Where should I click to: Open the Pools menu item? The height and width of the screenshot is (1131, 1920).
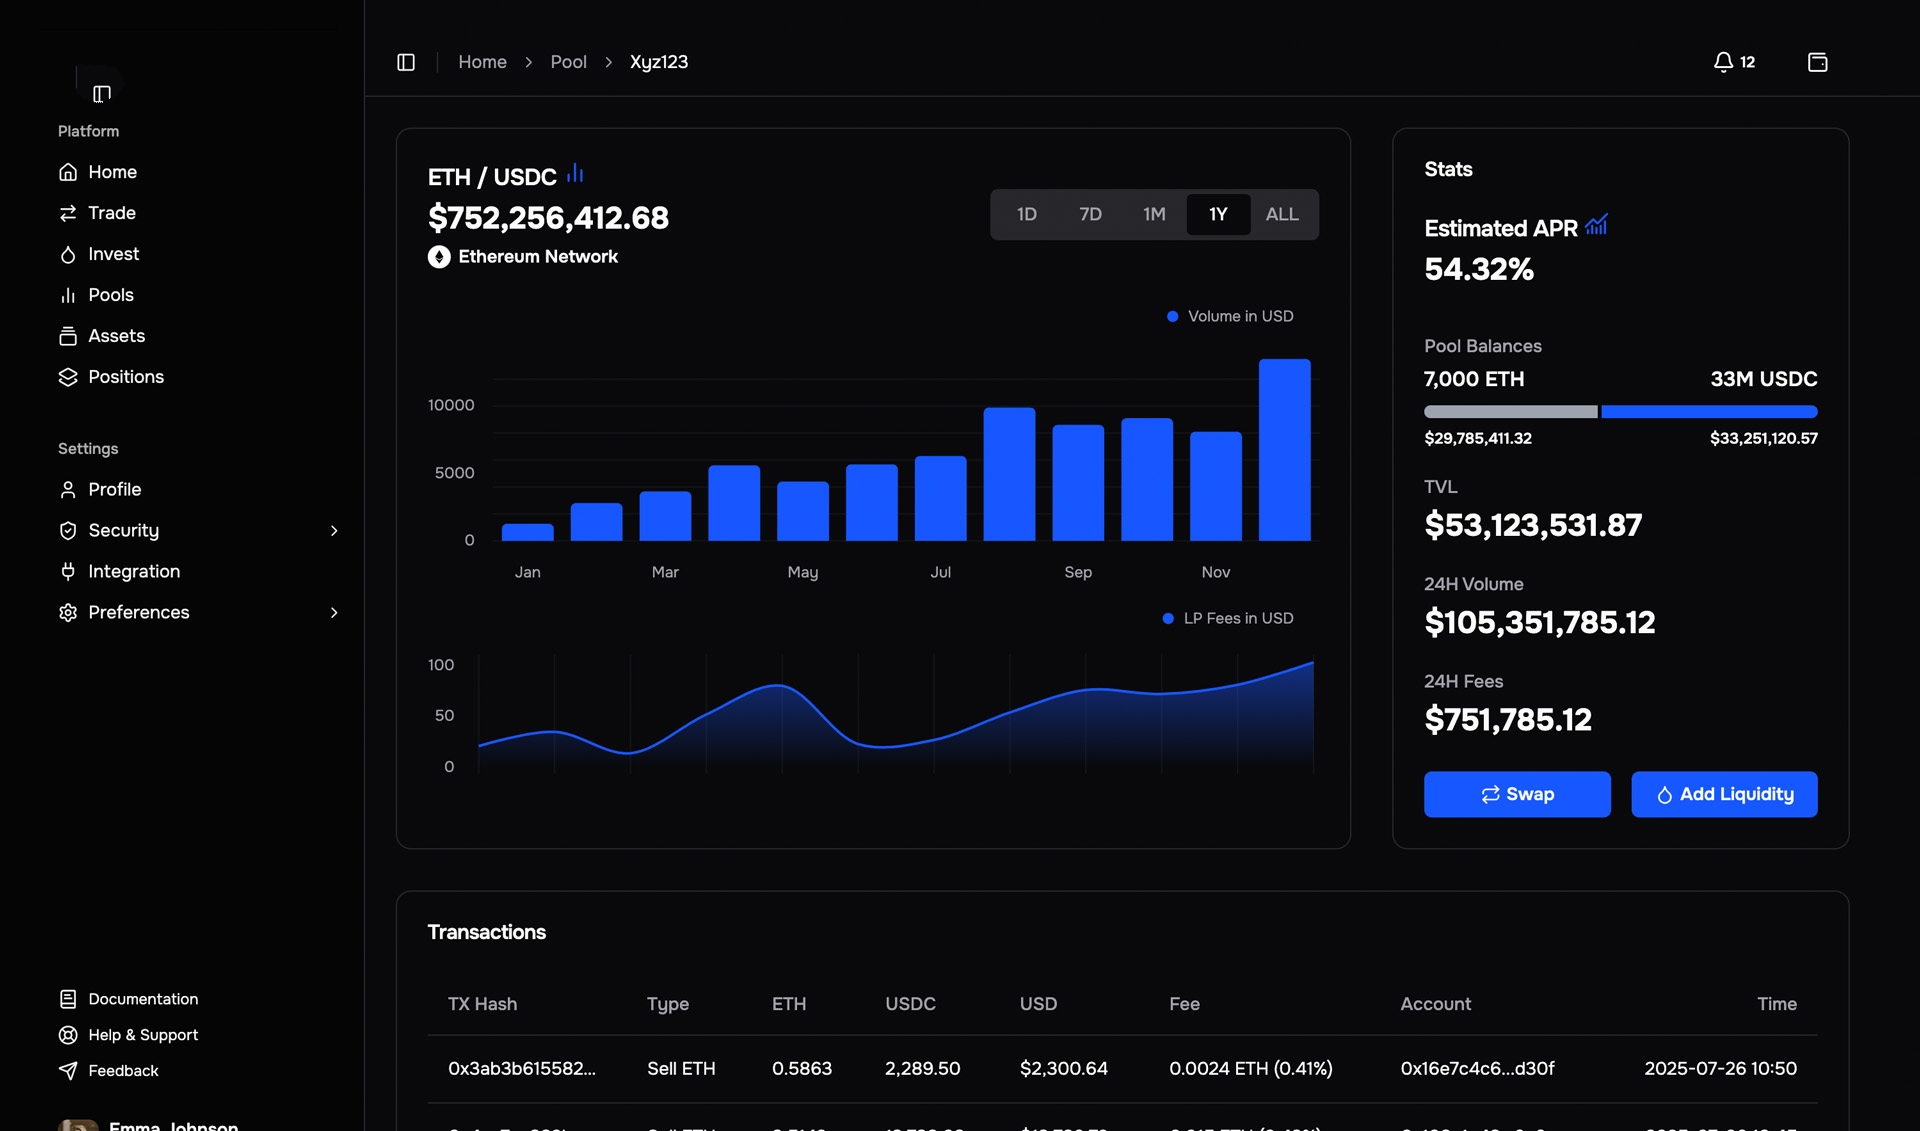(x=110, y=295)
